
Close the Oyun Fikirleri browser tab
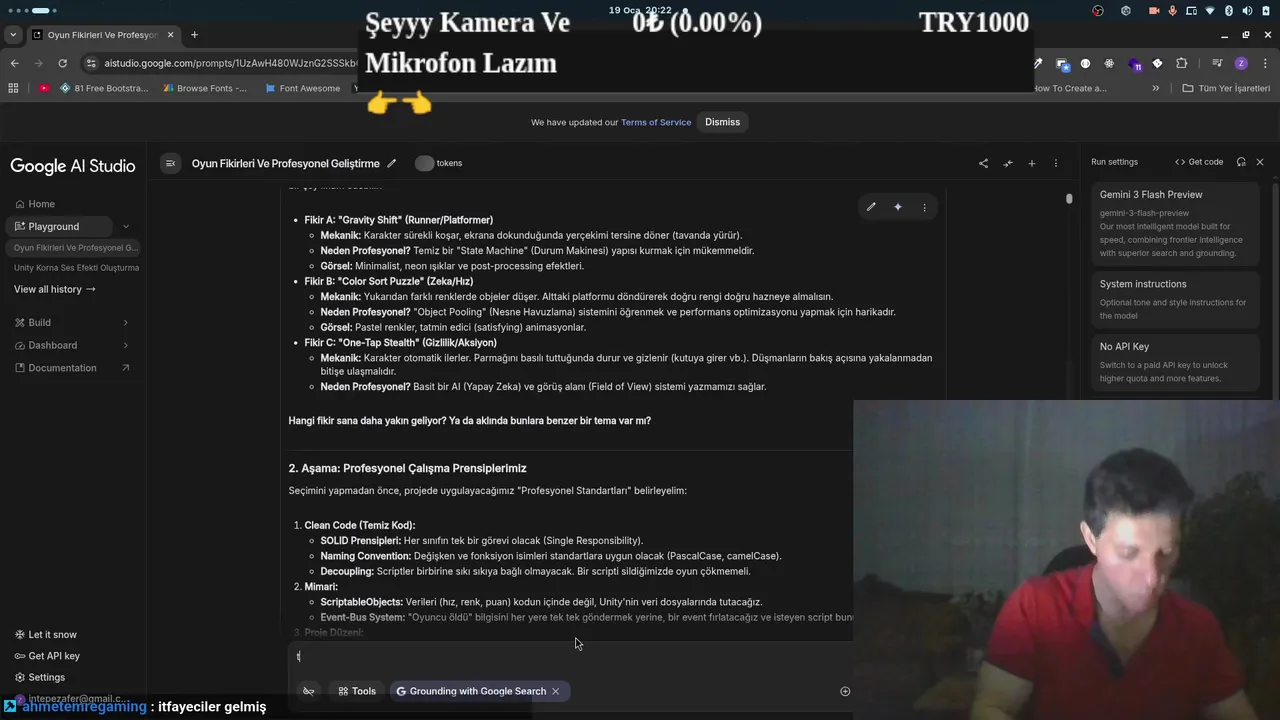[x=171, y=35]
